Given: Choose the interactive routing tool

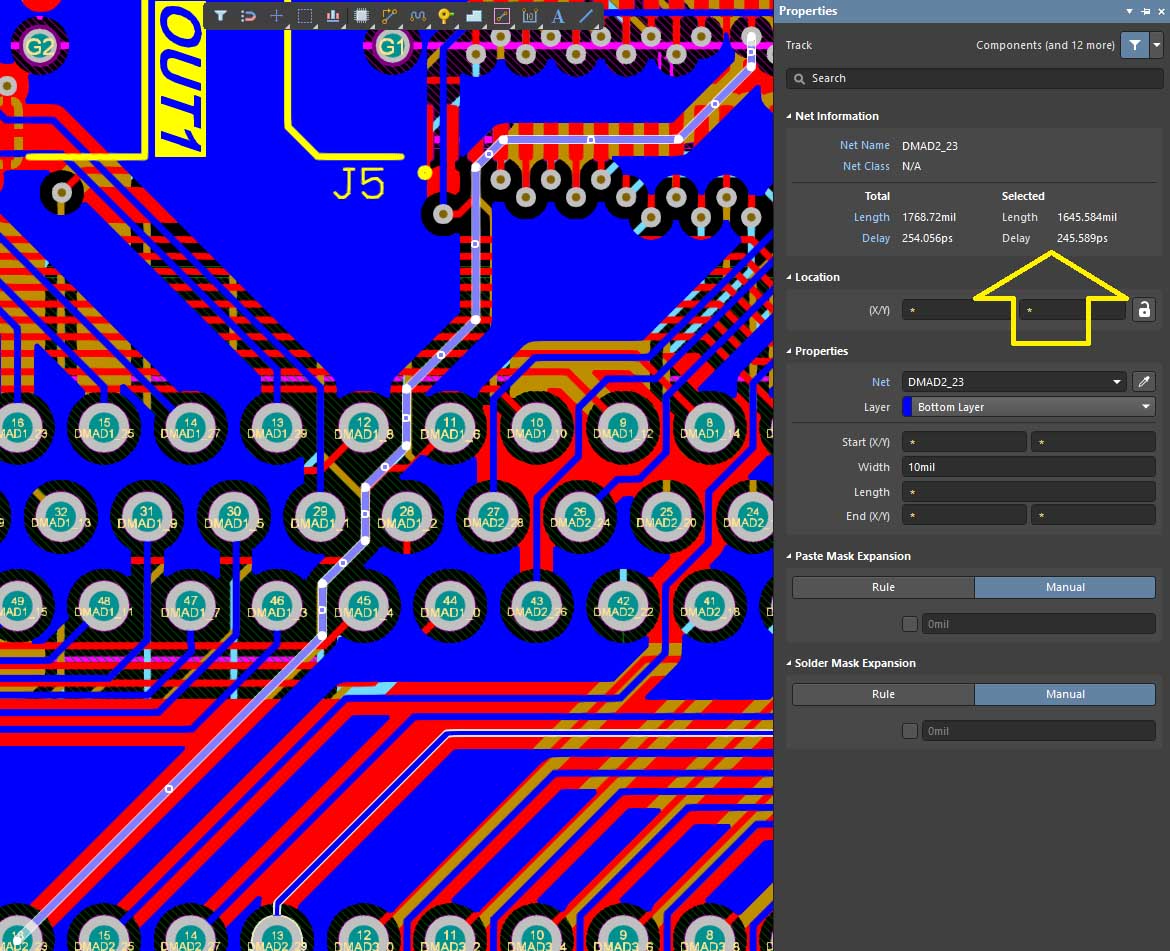Looking at the screenshot, I should point(389,16).
